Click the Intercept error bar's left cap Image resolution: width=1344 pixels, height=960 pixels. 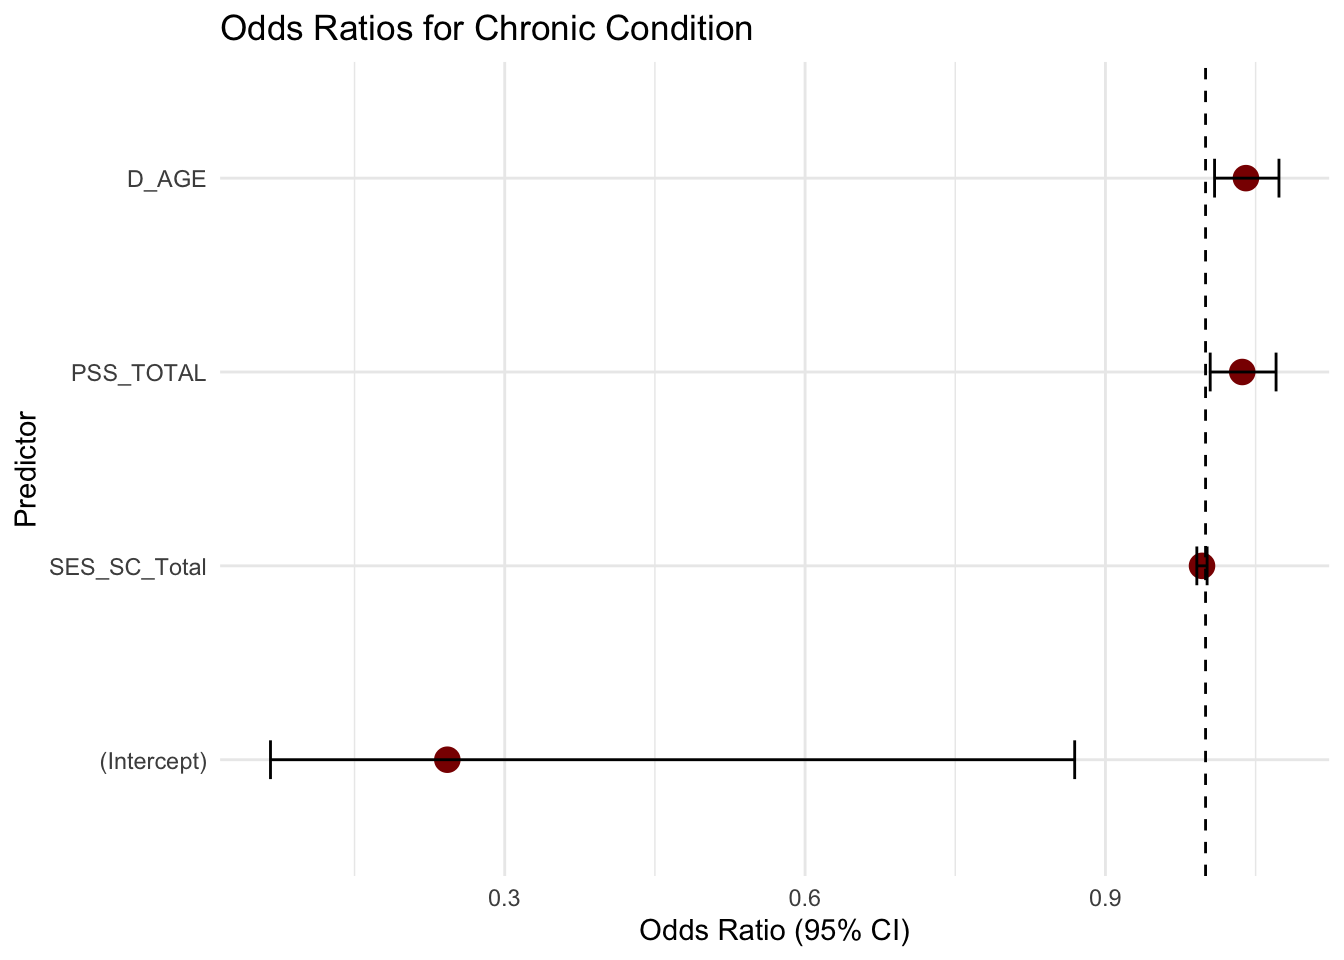[271, 760]
